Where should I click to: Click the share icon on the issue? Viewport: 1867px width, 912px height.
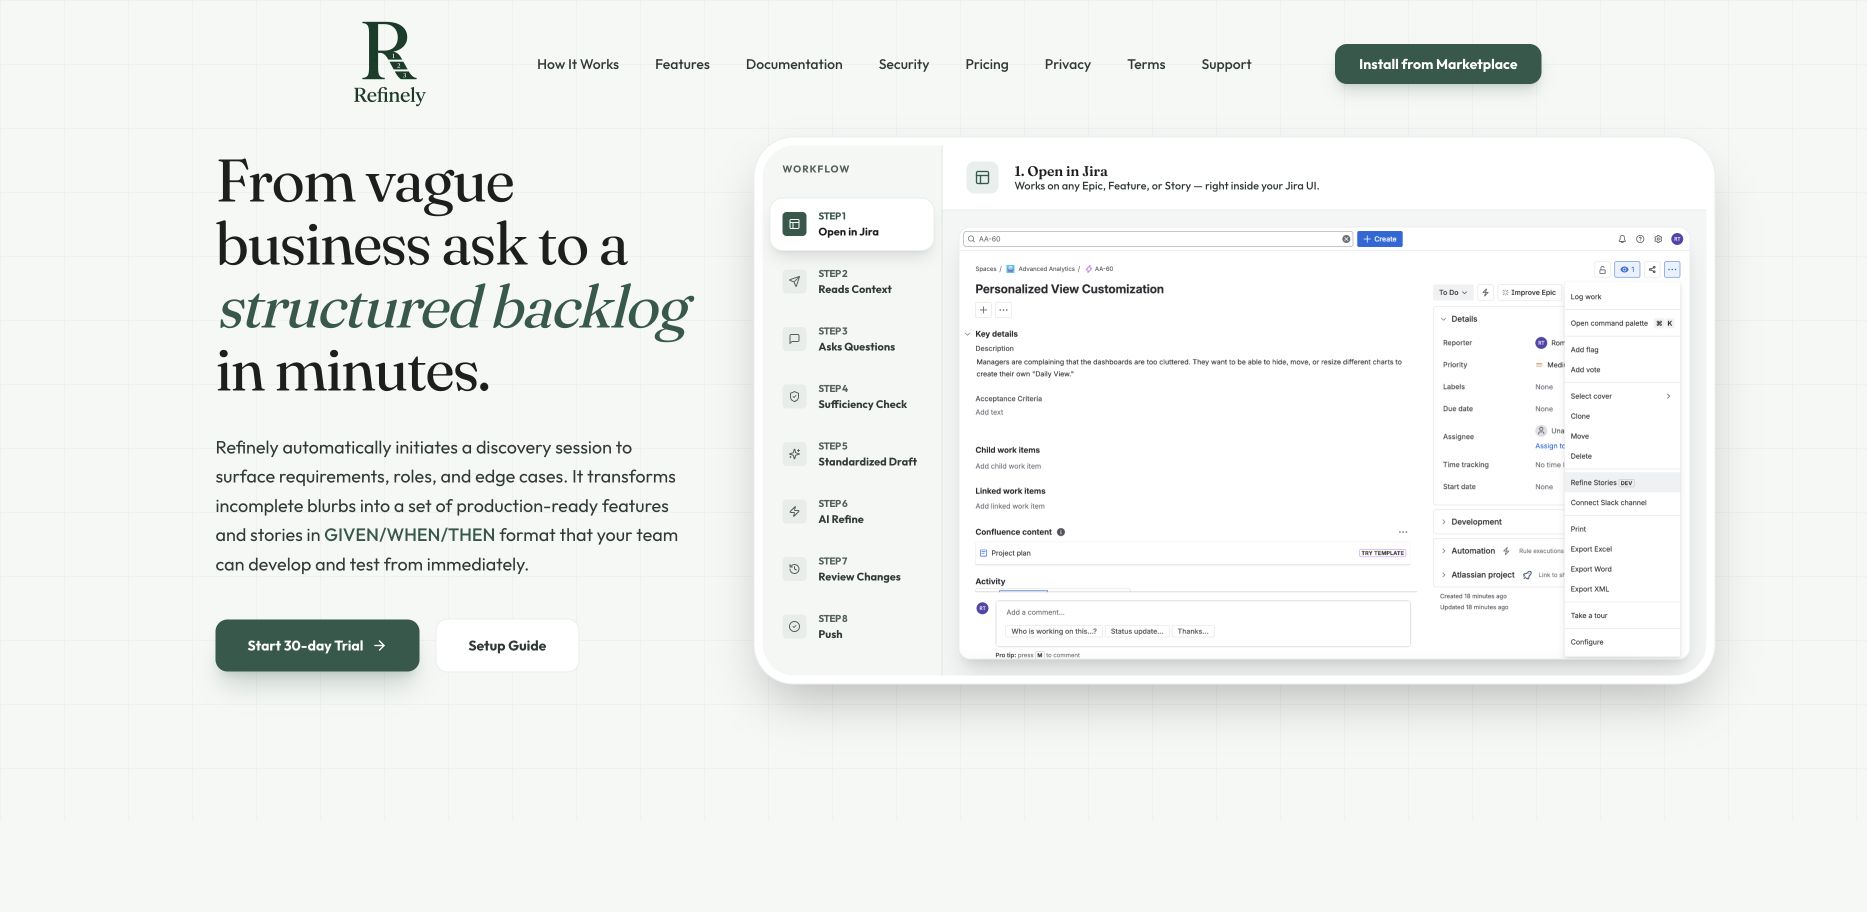click(1652, 269)
